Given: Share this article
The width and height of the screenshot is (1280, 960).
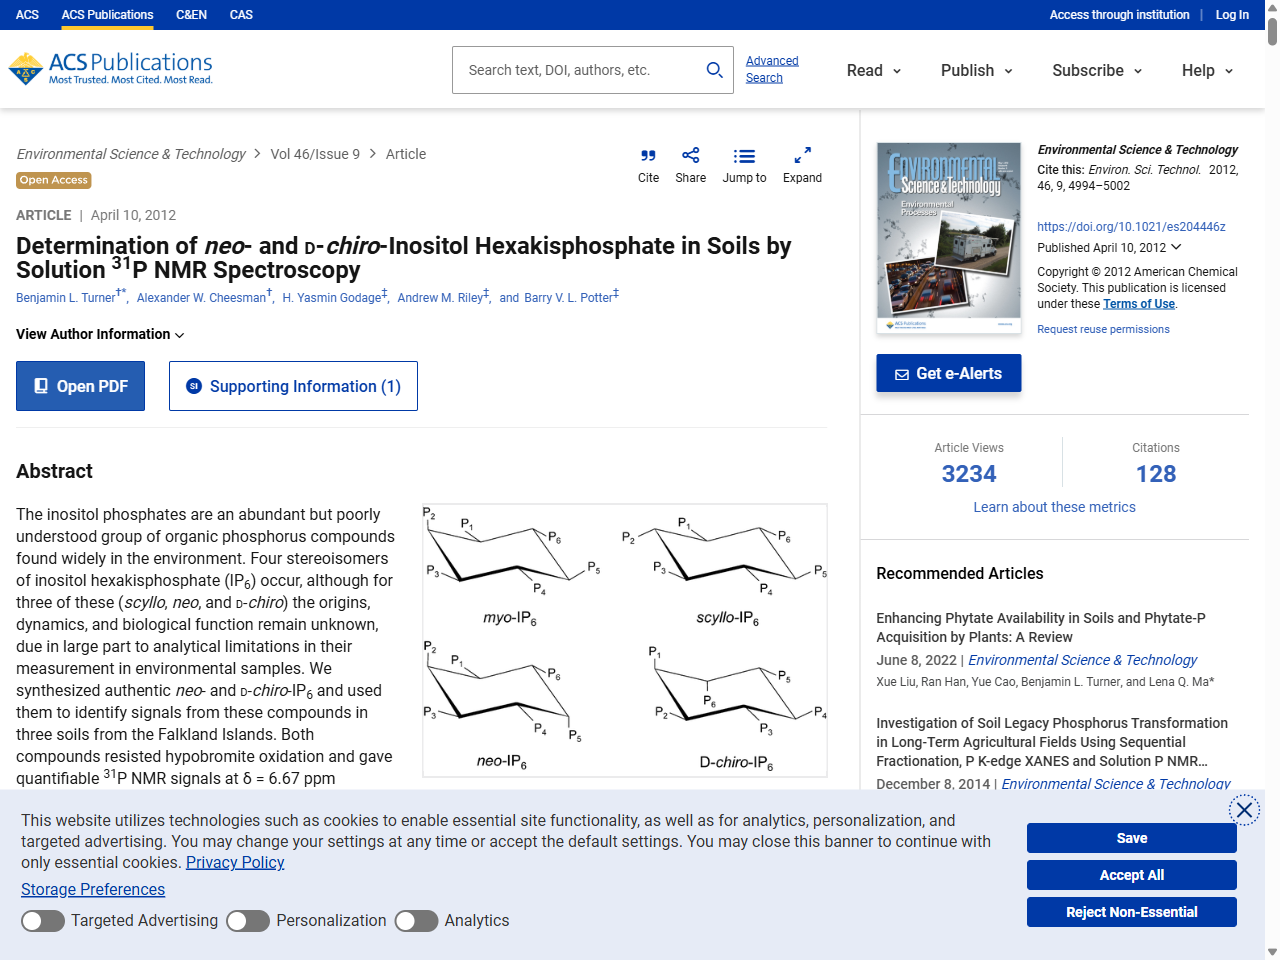Looking at the screenshot, I should [690, 165].
